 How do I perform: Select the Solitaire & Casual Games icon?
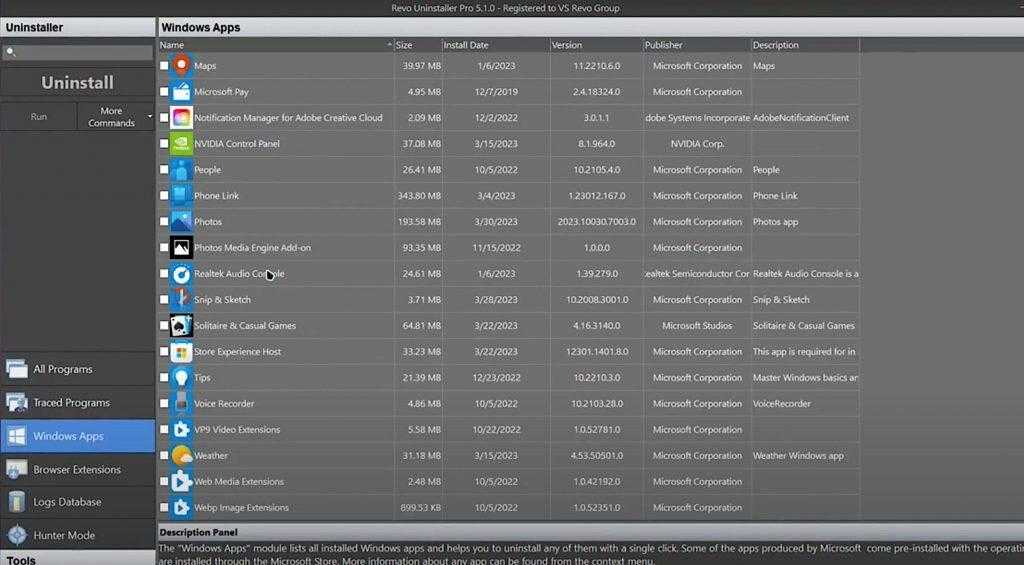(x=181, y=326)
